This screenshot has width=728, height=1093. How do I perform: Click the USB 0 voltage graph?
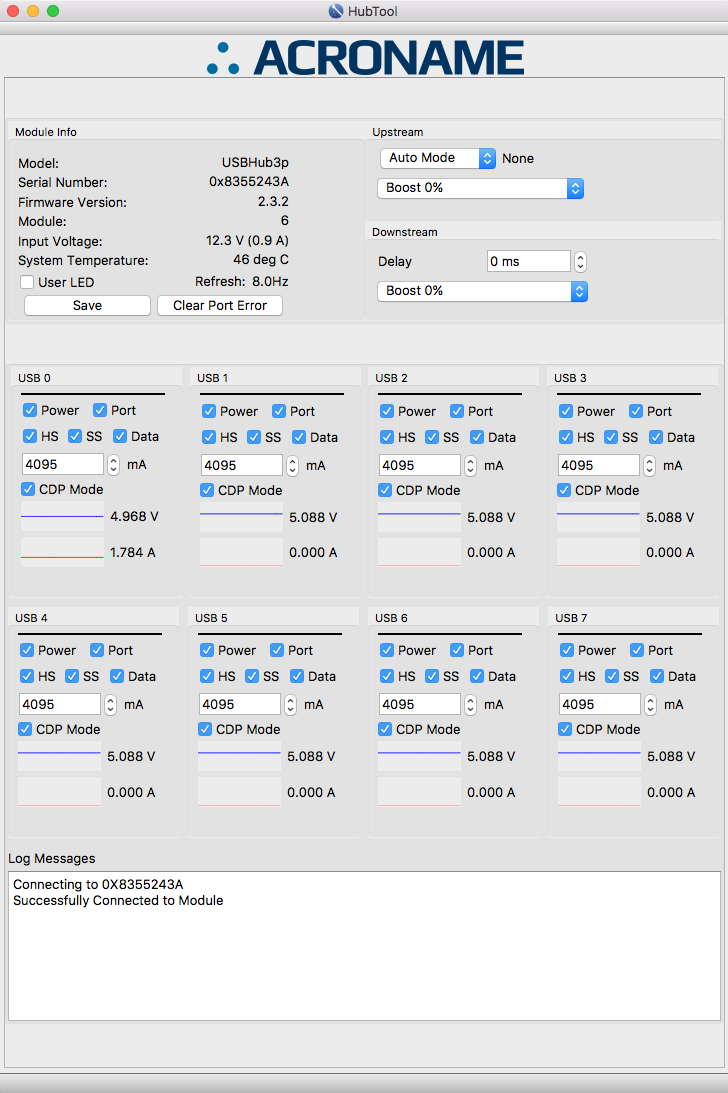pos(62,517)
